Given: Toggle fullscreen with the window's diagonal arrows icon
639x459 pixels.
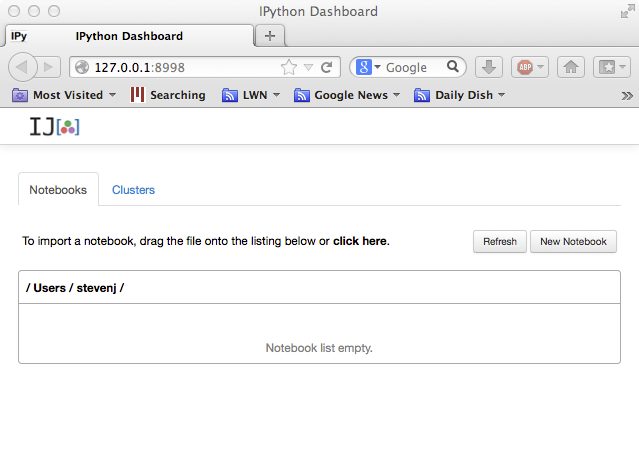Looking at the screenshot, I should point(628,11).
